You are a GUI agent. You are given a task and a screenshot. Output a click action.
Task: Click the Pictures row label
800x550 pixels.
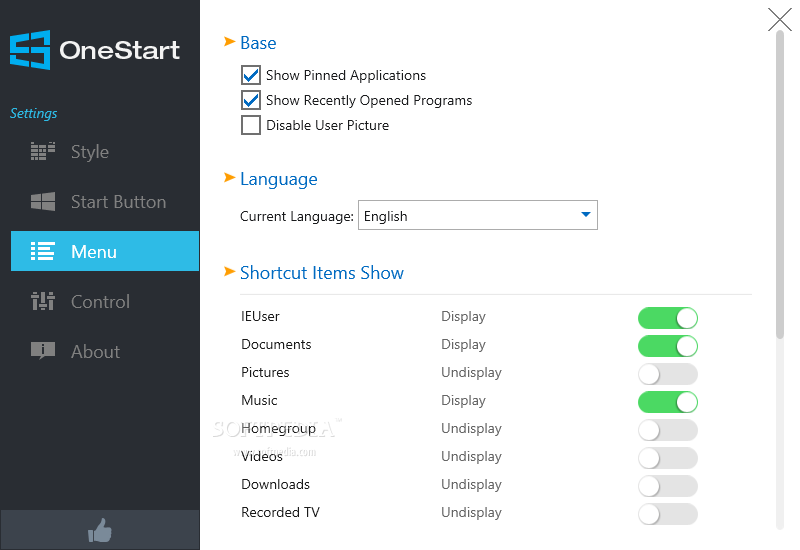click(x=265, y=372)
